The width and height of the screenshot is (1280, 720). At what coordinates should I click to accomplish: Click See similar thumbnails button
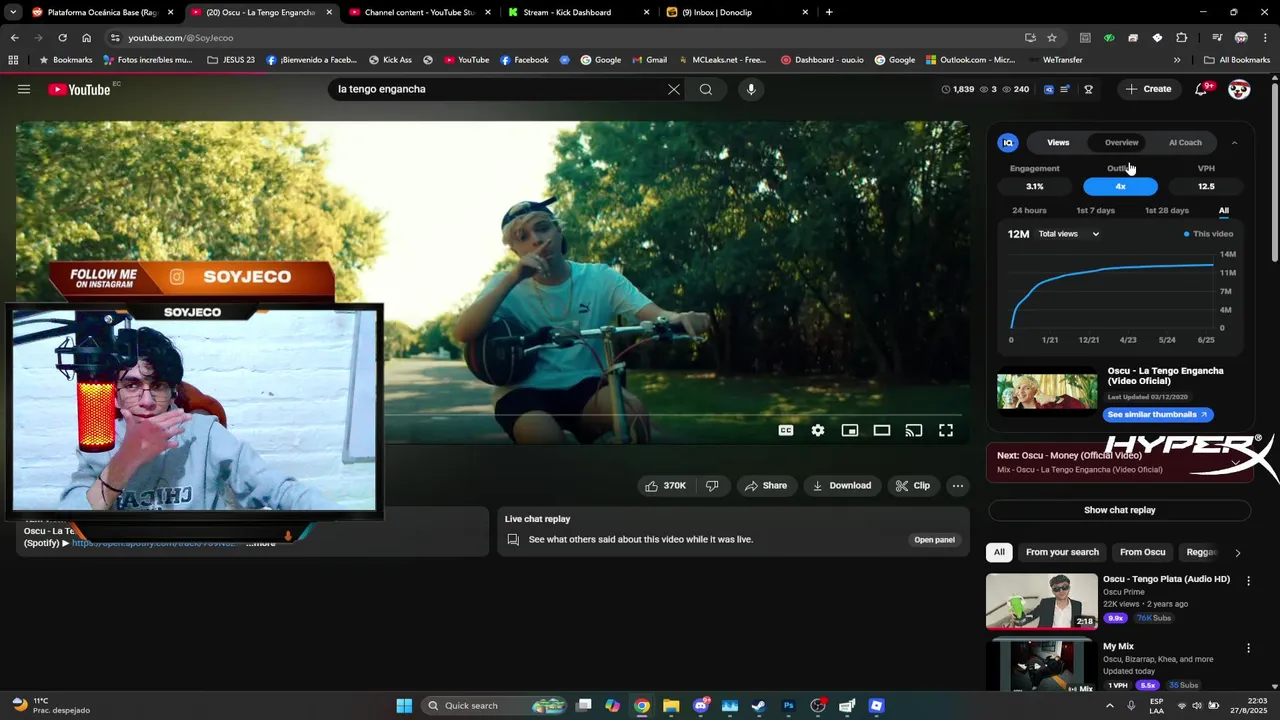1158,414
